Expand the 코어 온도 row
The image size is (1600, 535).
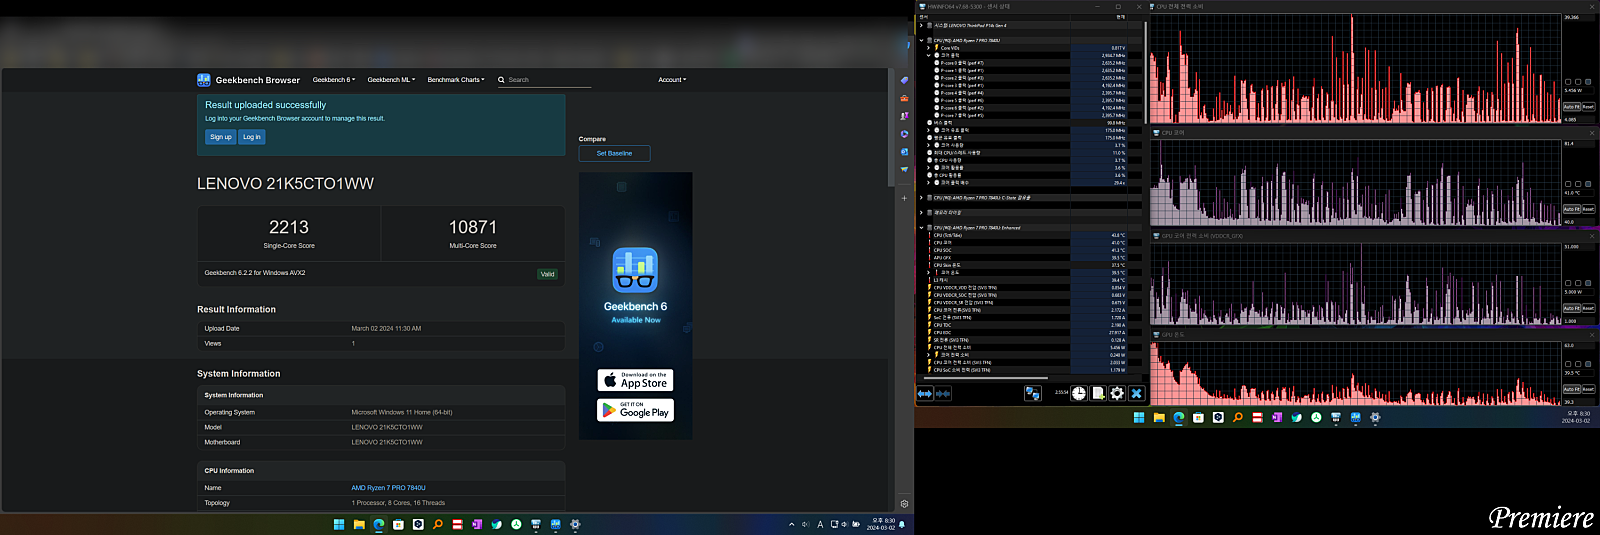point(929,273)
